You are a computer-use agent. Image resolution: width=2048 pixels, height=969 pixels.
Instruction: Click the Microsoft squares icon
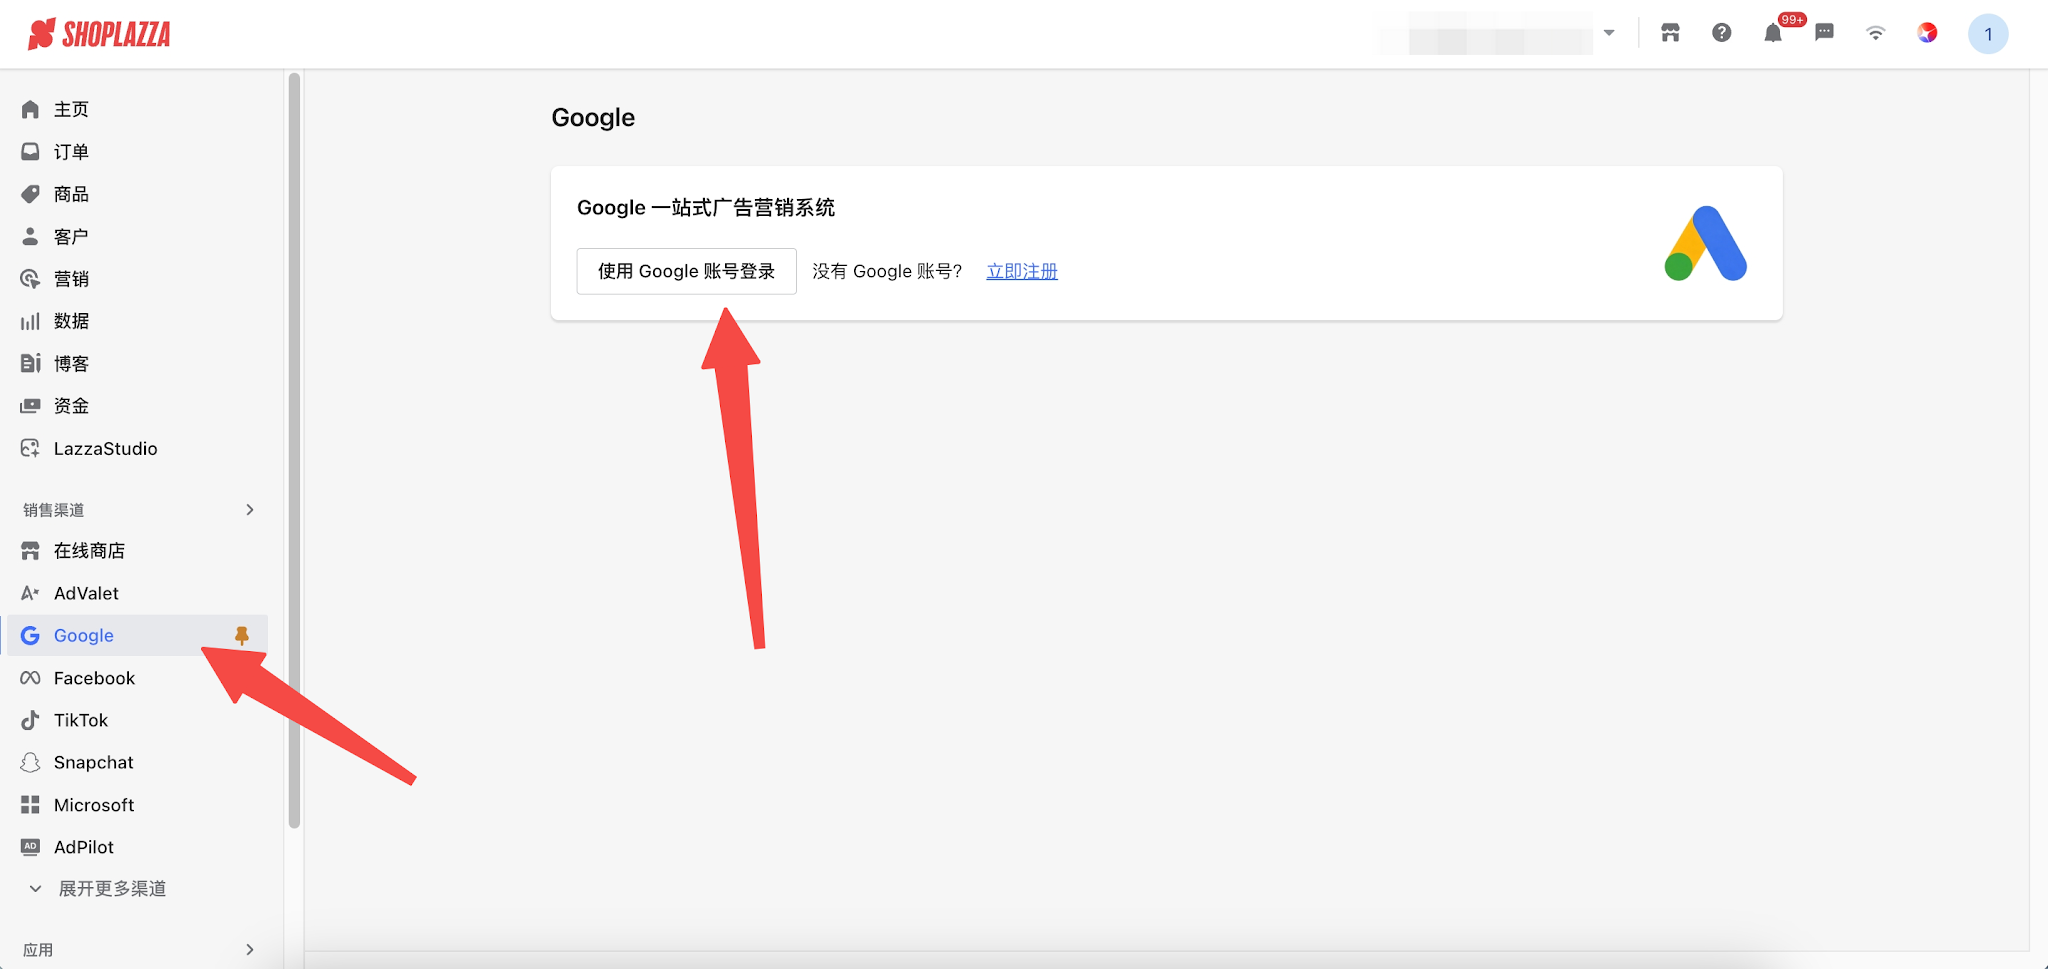[30, 805]
